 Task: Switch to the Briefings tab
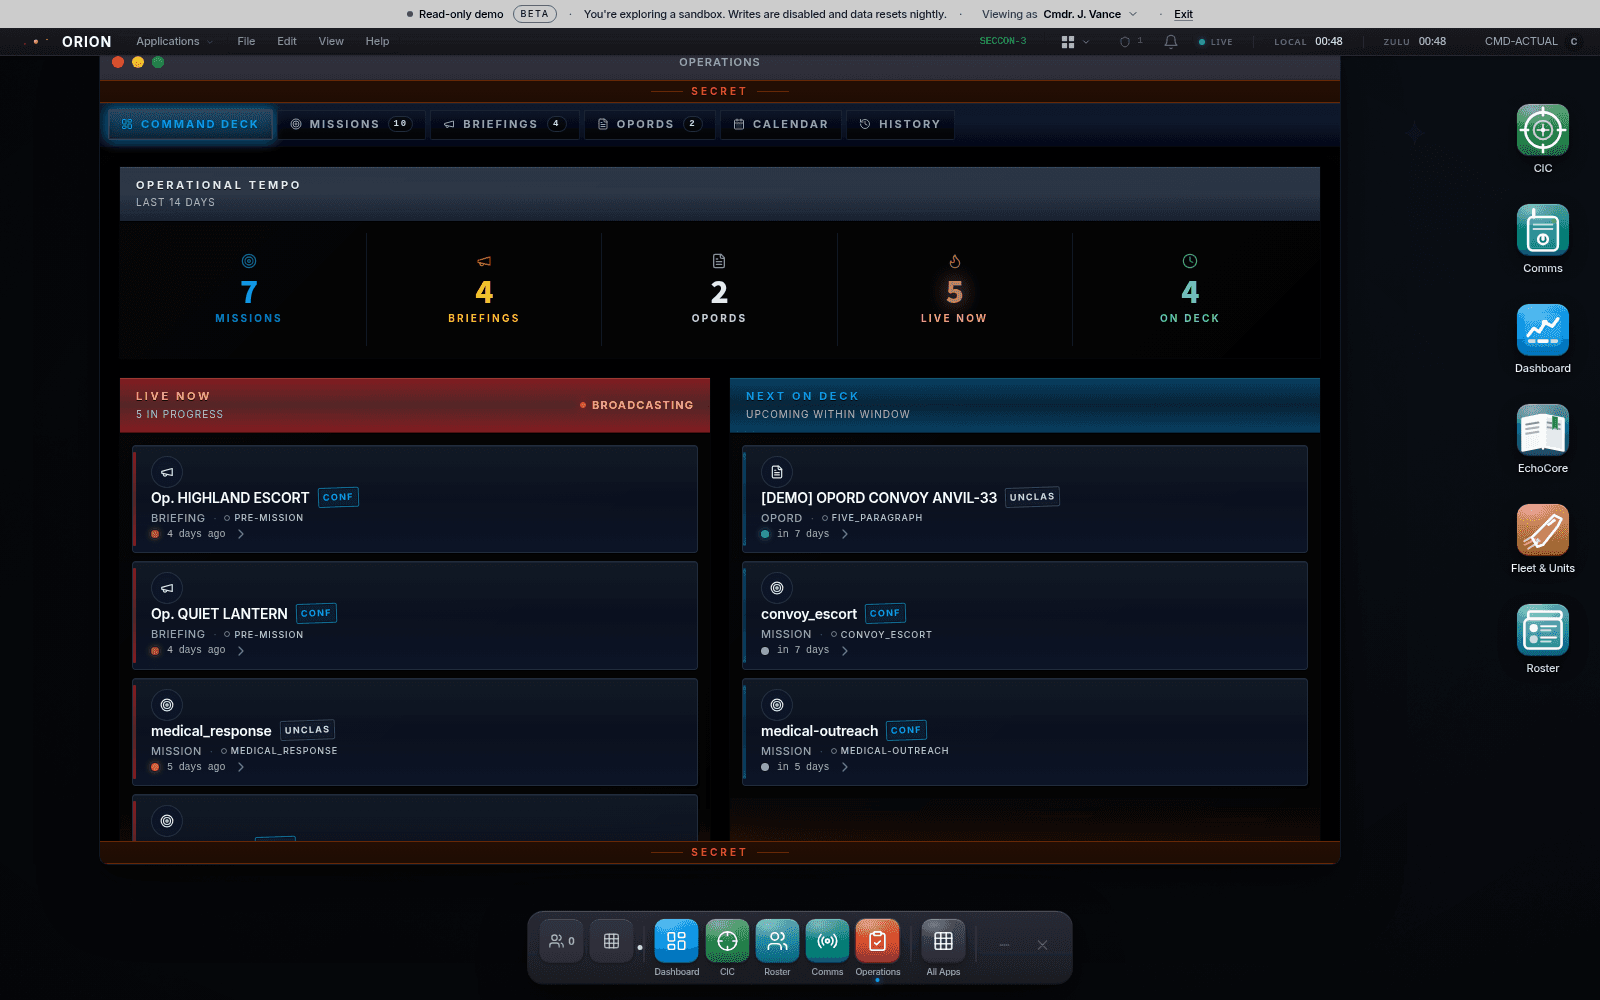coord(505,124)
